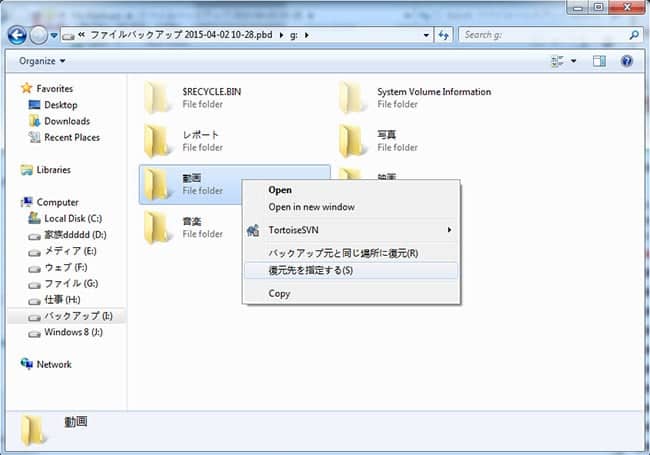Open the ファイル (G:) drive
The height and width of the screenshot is (455, 650).
coord(71,283)
